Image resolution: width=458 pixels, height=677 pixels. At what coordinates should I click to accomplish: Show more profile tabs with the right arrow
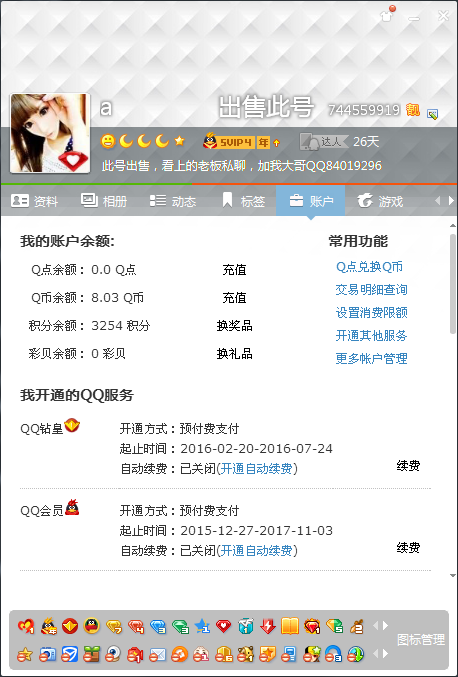click(451, 201)
